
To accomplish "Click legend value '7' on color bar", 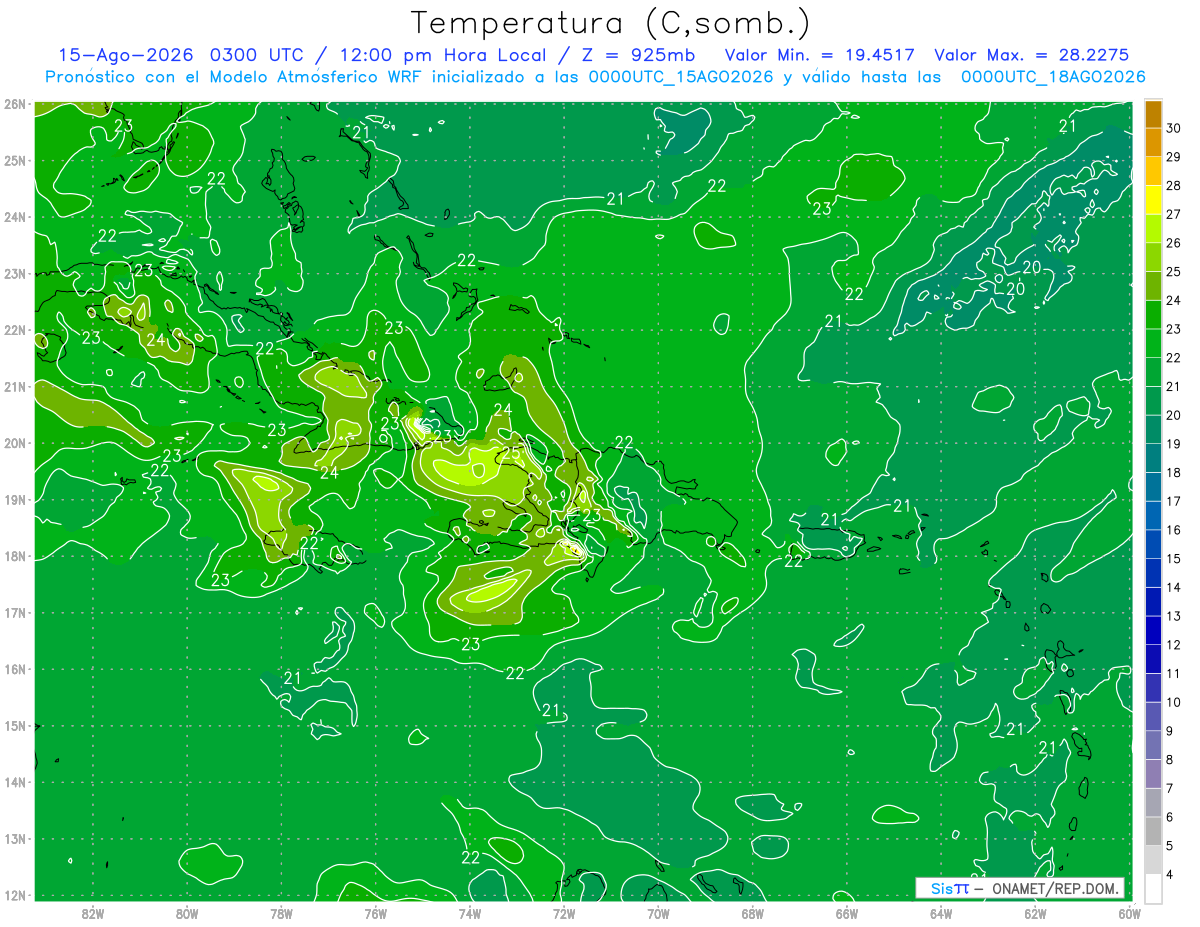I will (1170, 789).
